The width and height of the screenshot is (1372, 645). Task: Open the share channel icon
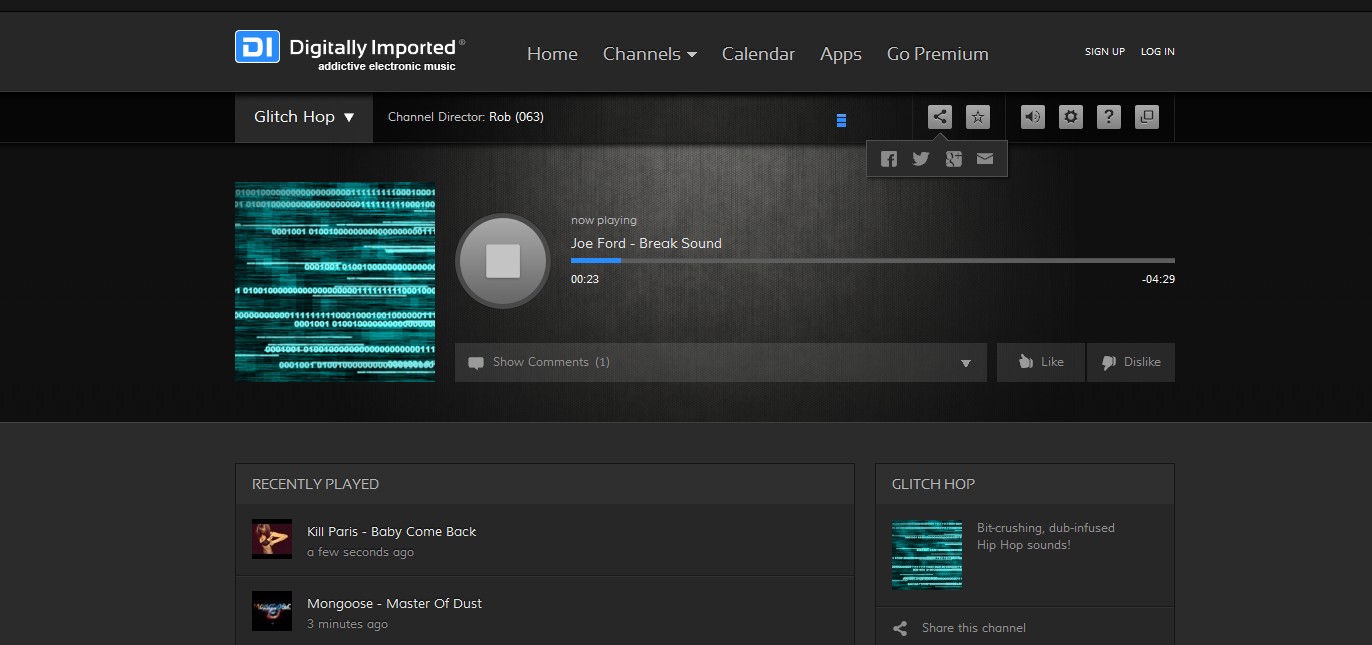pyautogui.click(x=939, y=117)
